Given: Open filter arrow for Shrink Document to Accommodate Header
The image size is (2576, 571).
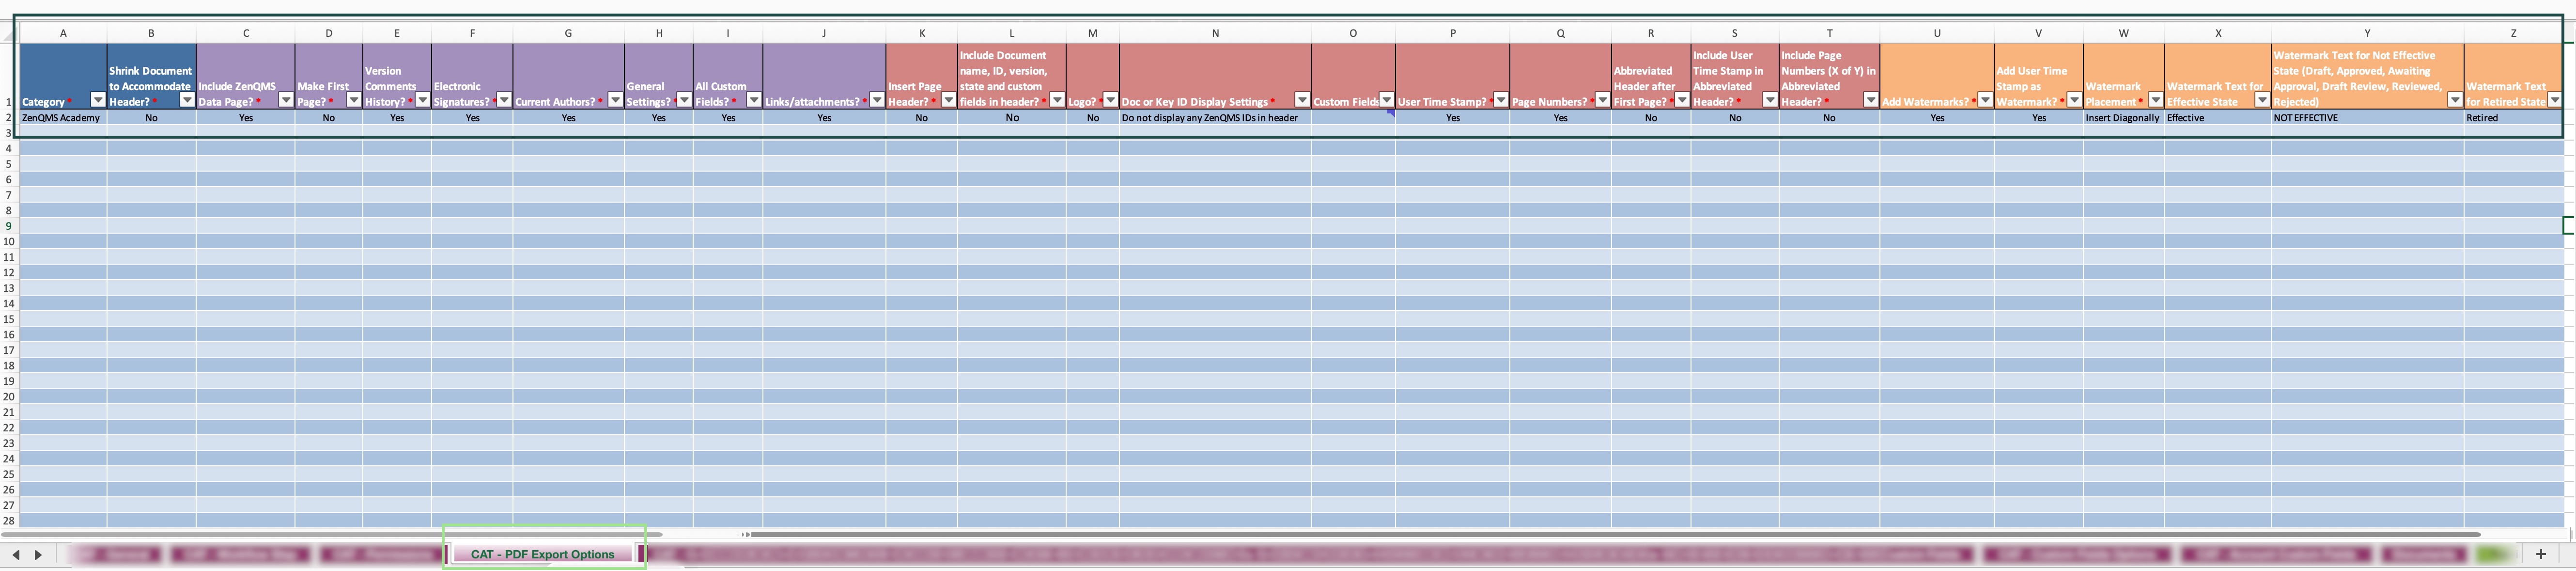Looking at the screenshot, I should (x=187, y=100).
